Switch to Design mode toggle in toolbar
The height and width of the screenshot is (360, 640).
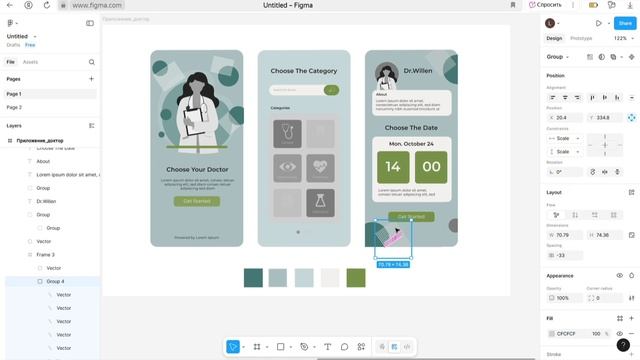tap(394, 347)
